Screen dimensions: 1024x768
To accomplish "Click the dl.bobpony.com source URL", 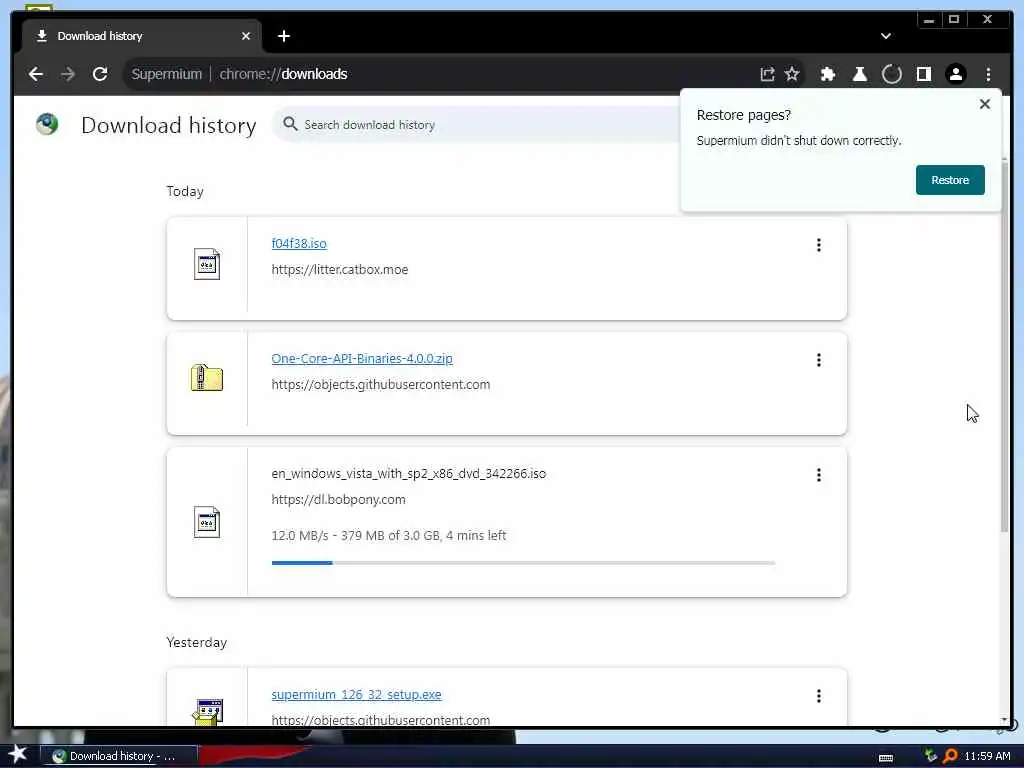I will click(338, 499).
